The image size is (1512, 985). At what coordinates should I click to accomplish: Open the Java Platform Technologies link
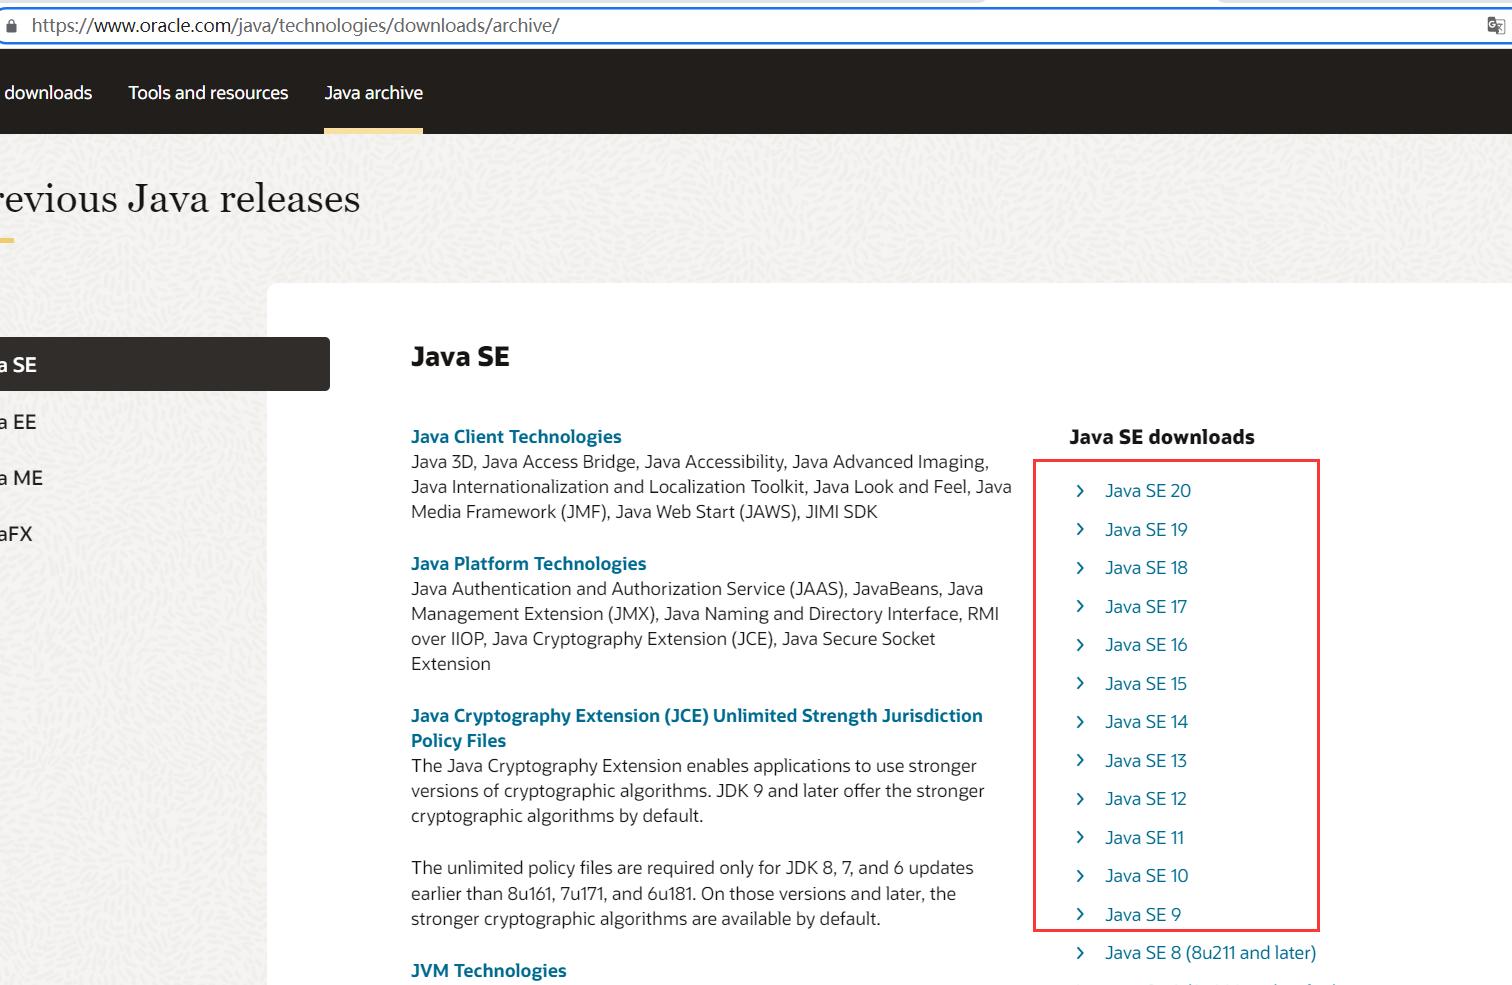coord(528,564)
